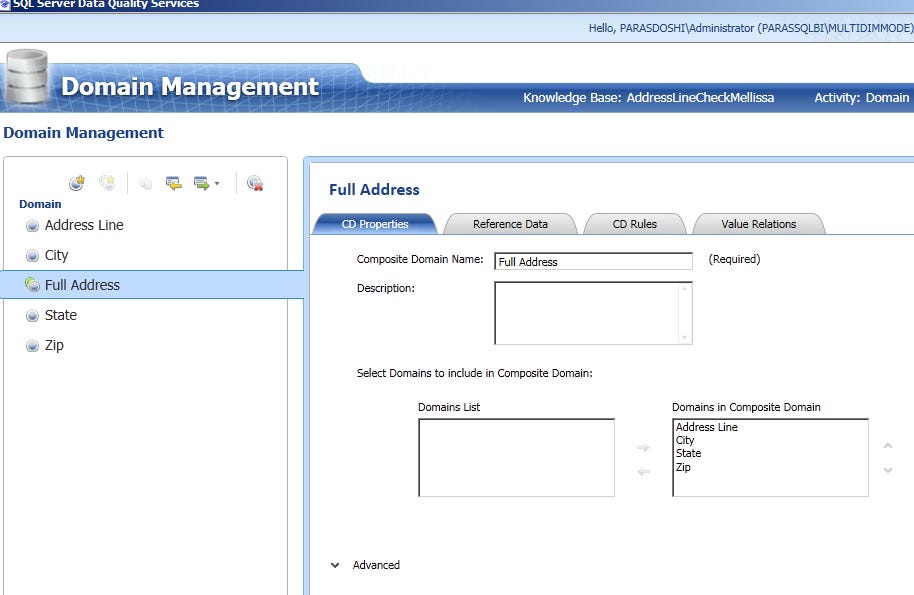Screen dimensions: 914x595
Task: Select the City domain in the tree
Action: point(57,255)
